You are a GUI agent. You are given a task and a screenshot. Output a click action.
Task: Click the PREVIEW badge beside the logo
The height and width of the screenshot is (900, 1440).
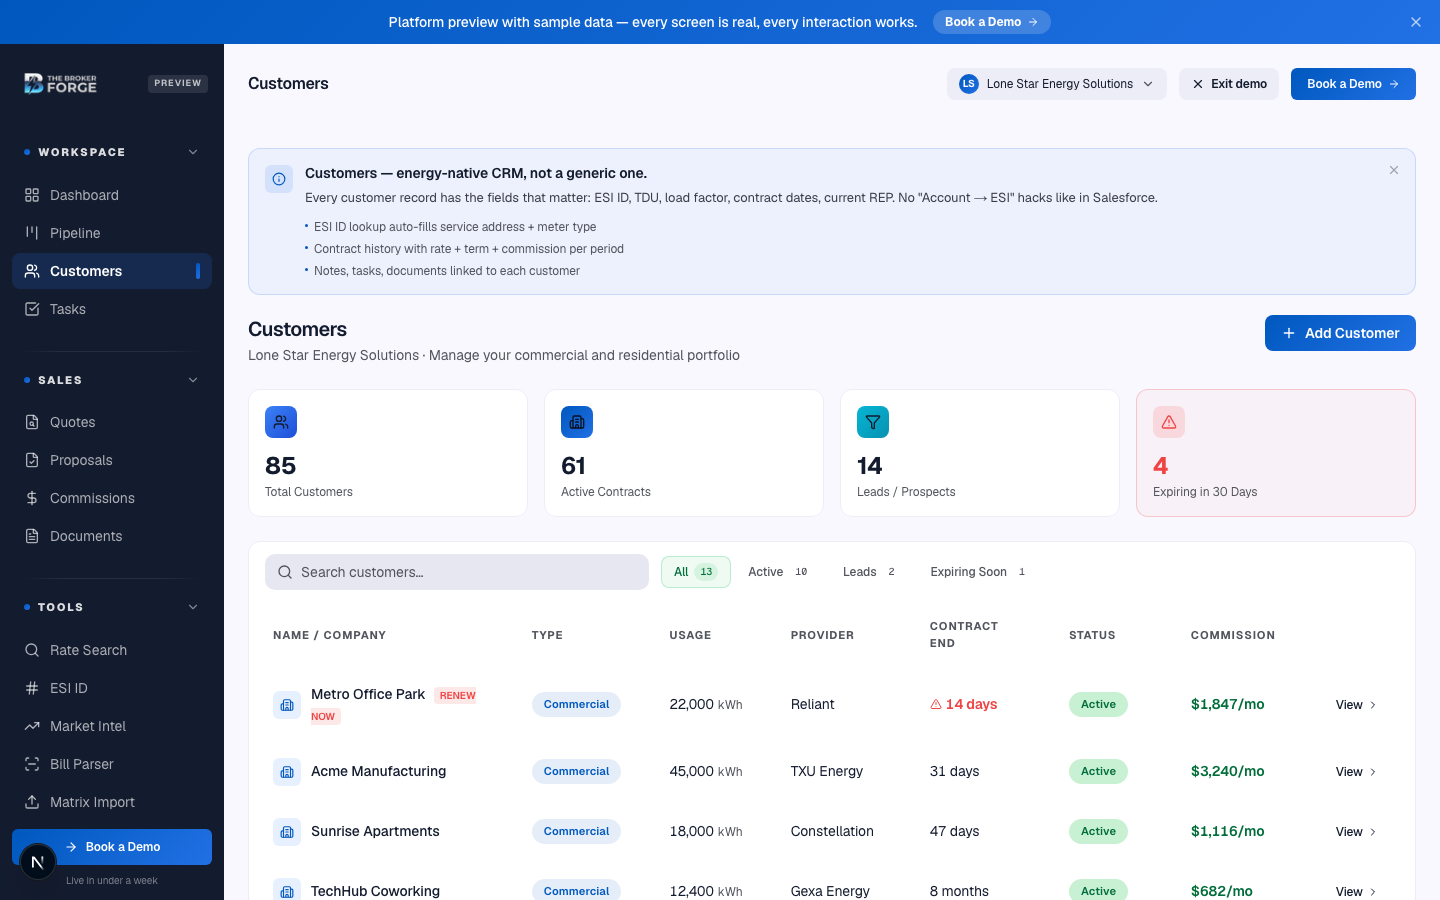(178, 83)
